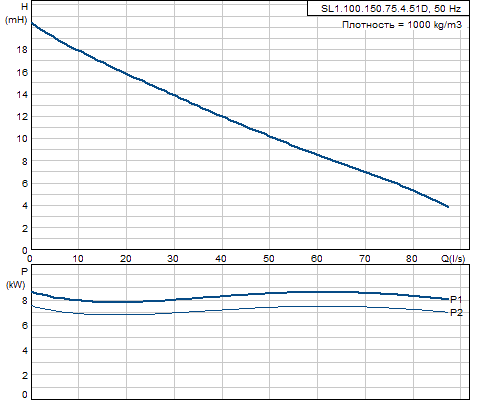
Task: Click the 4 tick on power axis
Action: 25,350
